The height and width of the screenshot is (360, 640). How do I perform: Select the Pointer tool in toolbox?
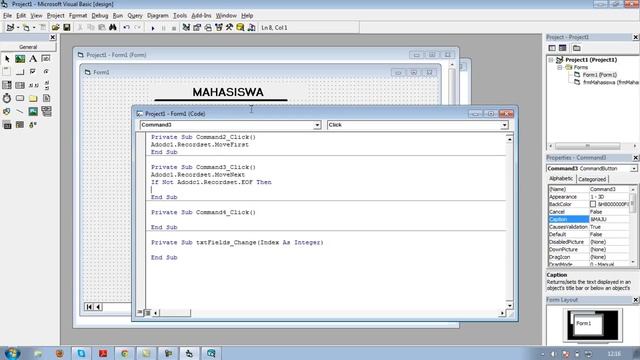tap(7, 59)
